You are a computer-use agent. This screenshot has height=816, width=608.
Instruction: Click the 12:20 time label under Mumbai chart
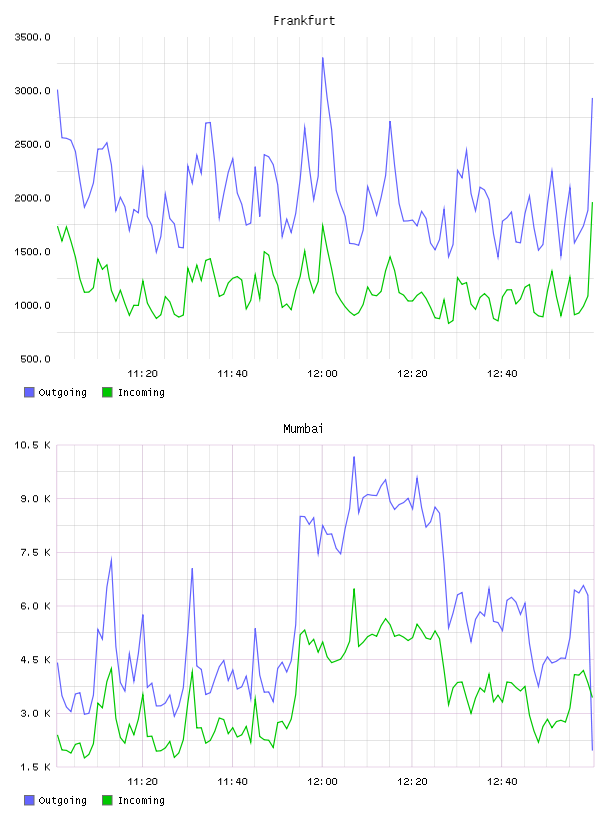click(x=412, y=782)
